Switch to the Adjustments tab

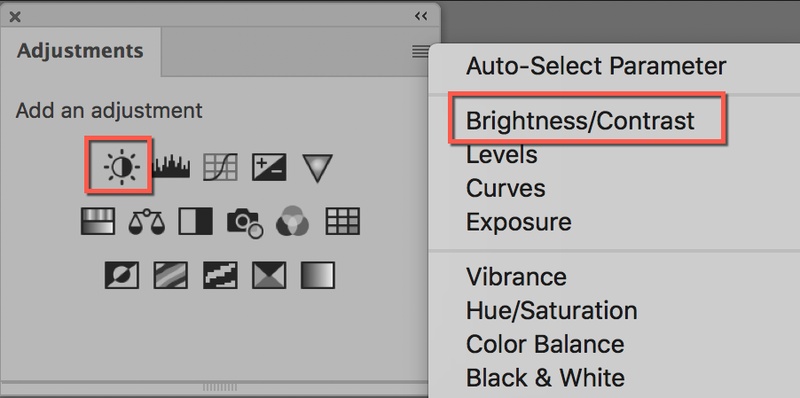pos(80,51)
